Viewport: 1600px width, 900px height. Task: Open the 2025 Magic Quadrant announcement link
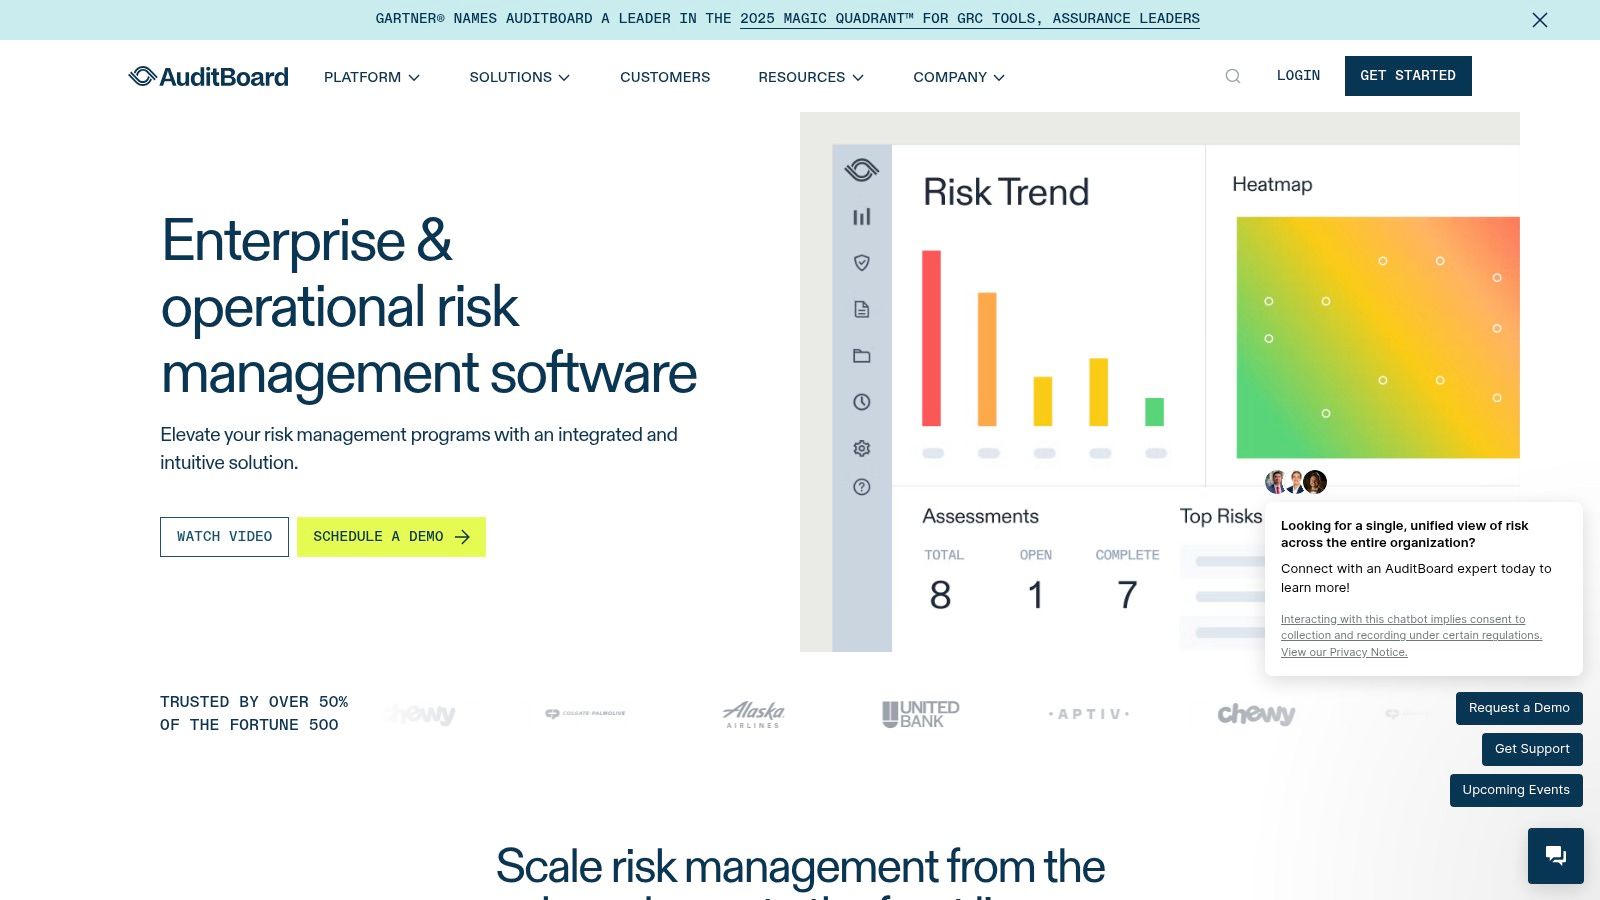tap(968, 18)
